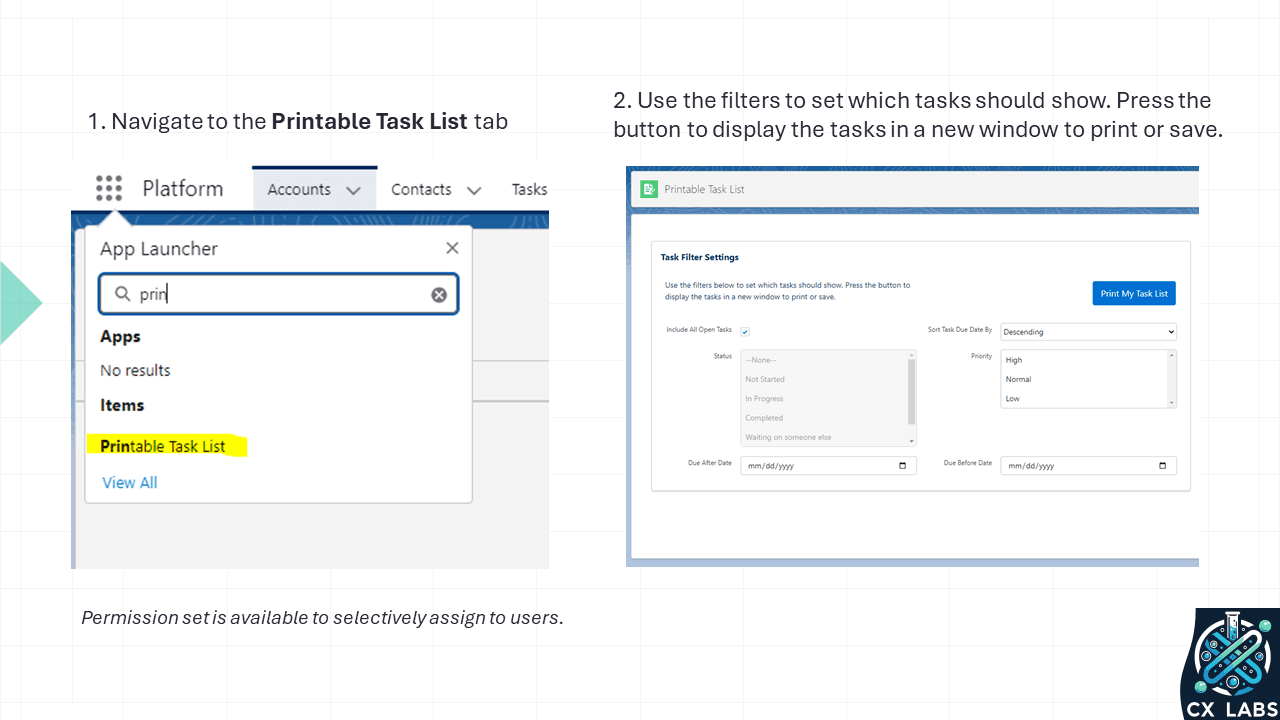The height and width of the screenshot is (720, 1280).
Task: Click the App Launcher search field
Action: 278,294
